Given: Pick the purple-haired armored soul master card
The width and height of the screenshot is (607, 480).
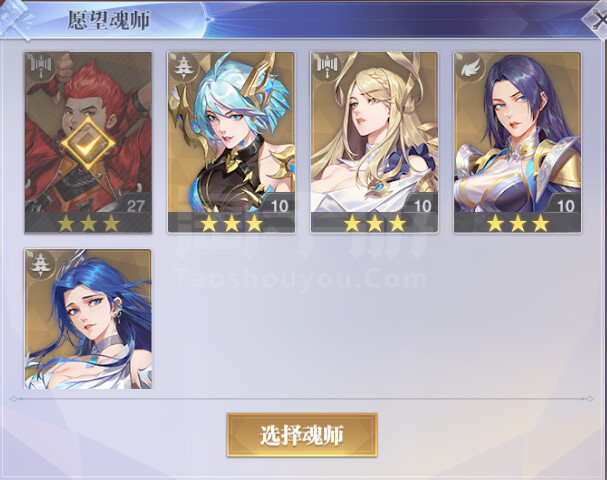Looking at the screenshot, I should tap(517, 142).
